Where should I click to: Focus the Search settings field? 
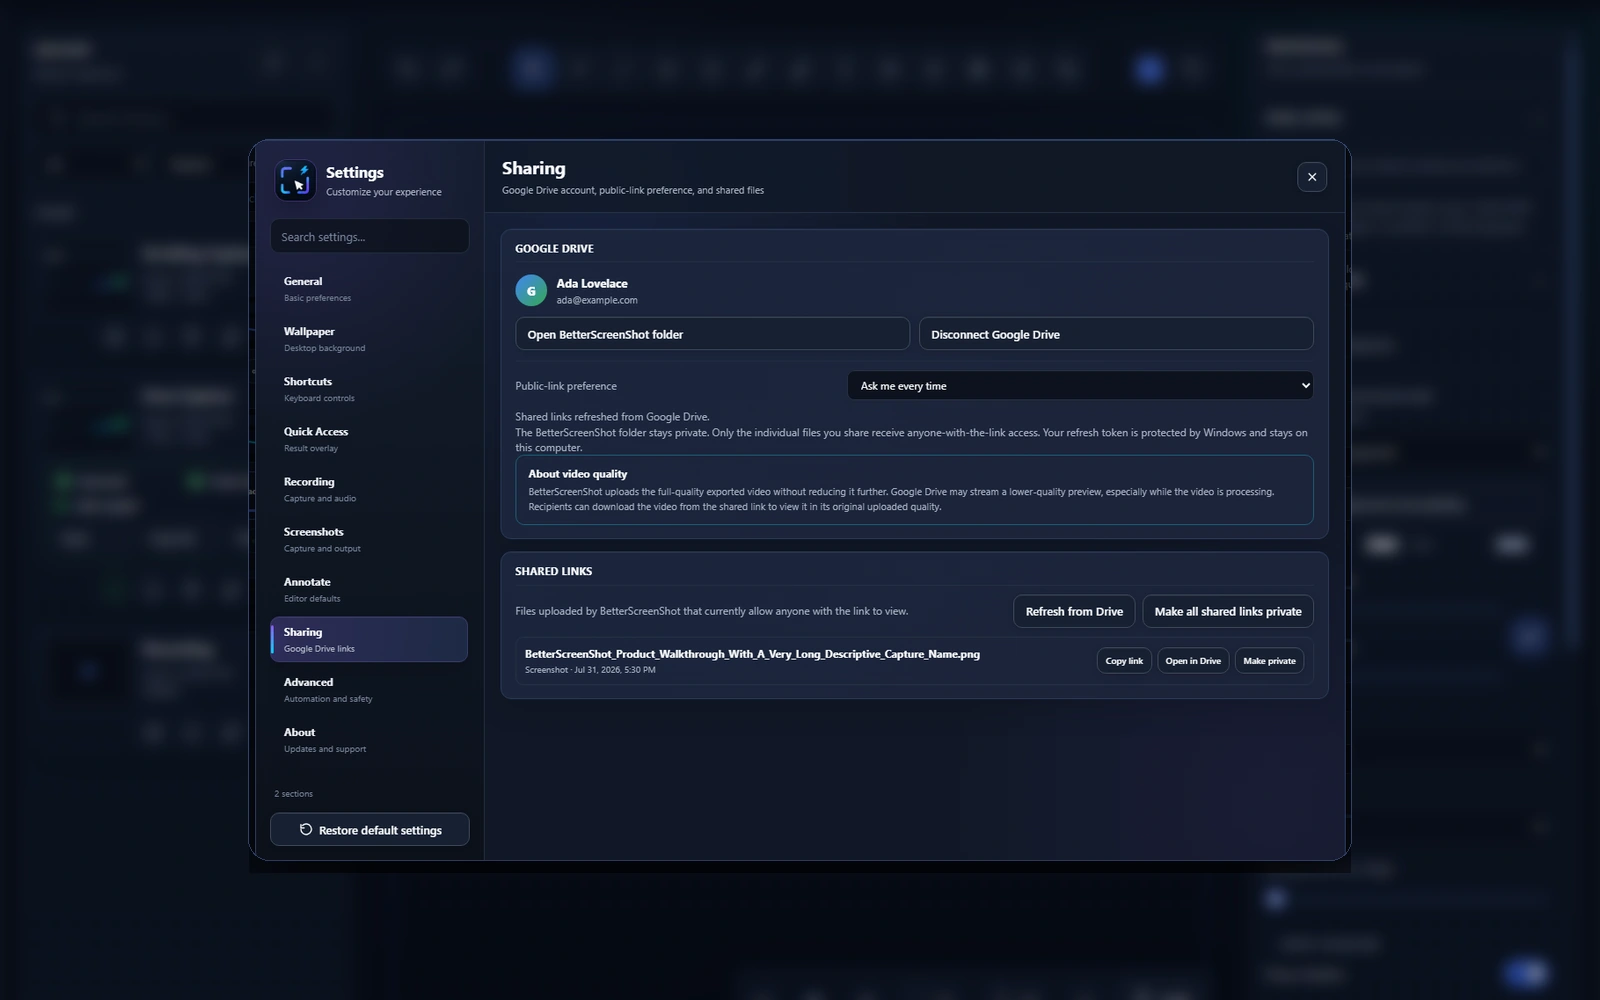click(369, 236)
